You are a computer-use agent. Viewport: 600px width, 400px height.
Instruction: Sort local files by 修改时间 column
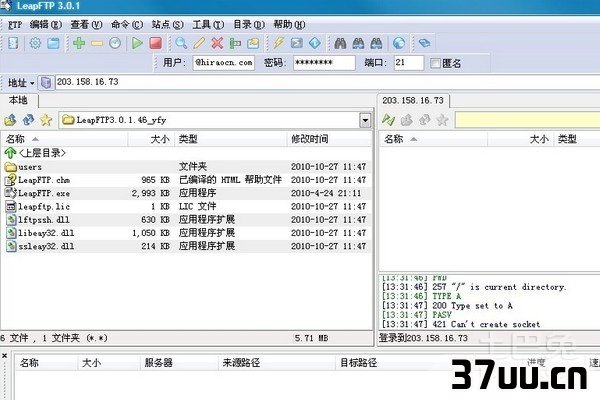(329, 139)
